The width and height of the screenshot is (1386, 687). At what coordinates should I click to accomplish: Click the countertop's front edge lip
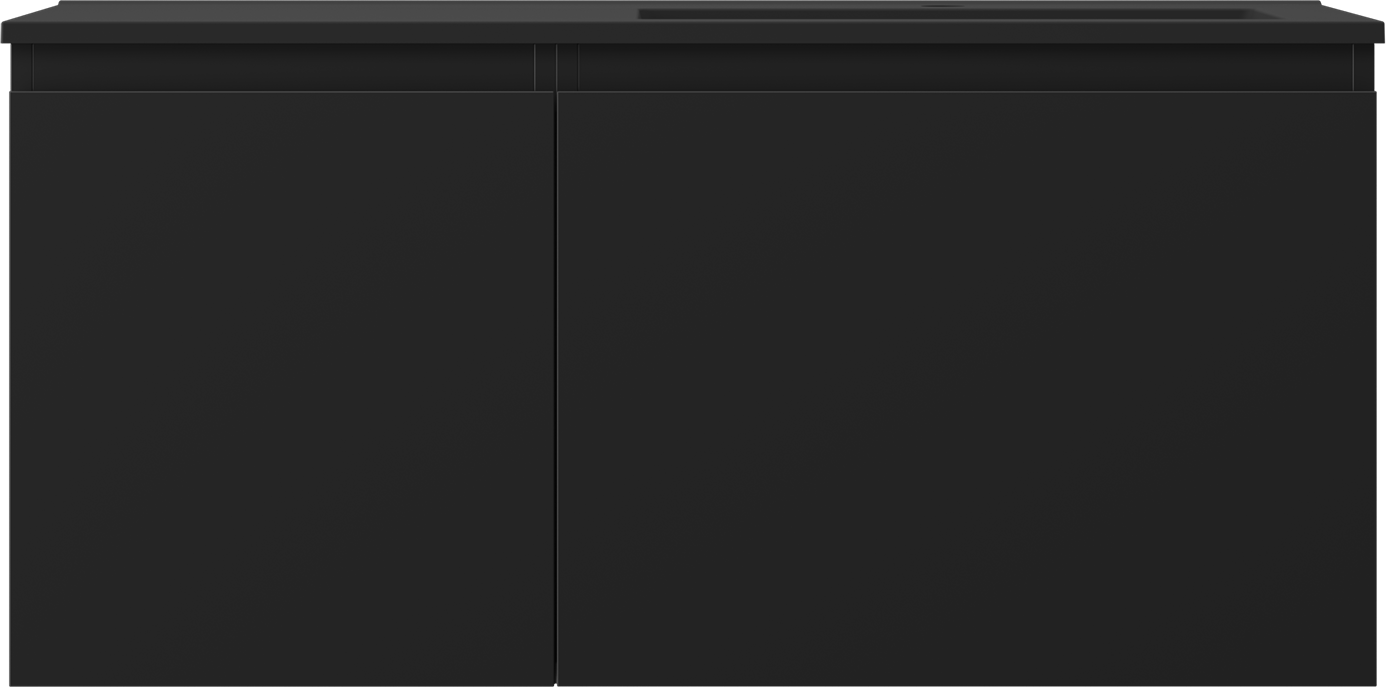point(692,33)
